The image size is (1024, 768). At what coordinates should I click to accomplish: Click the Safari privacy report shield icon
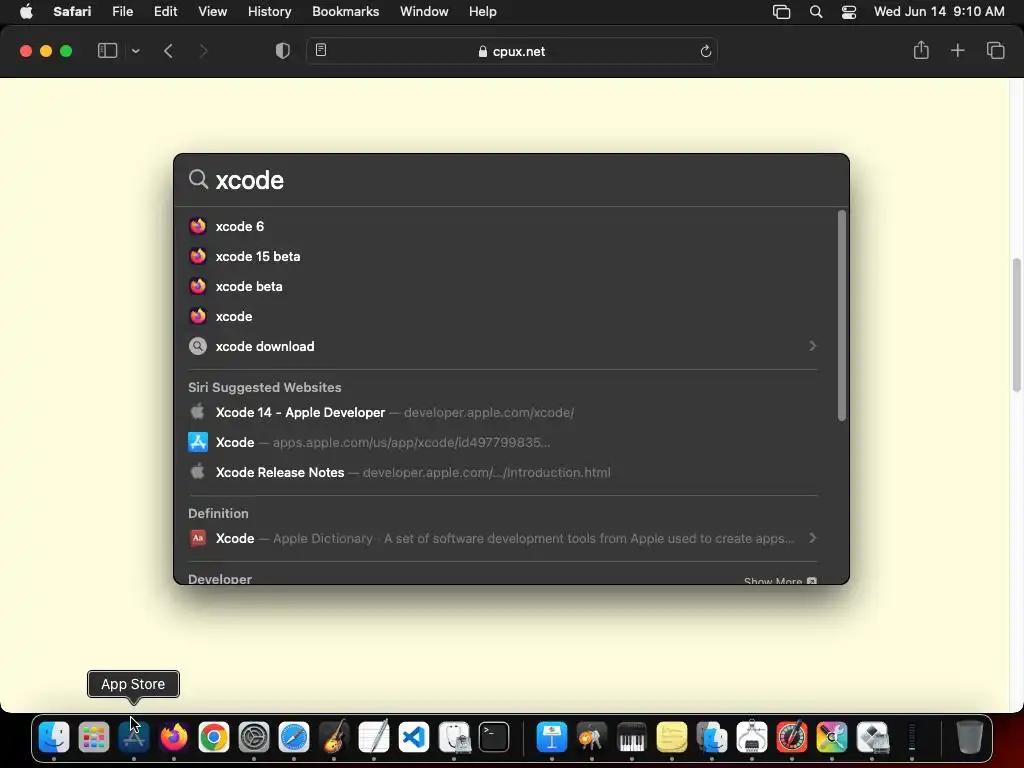coord(283,51)
